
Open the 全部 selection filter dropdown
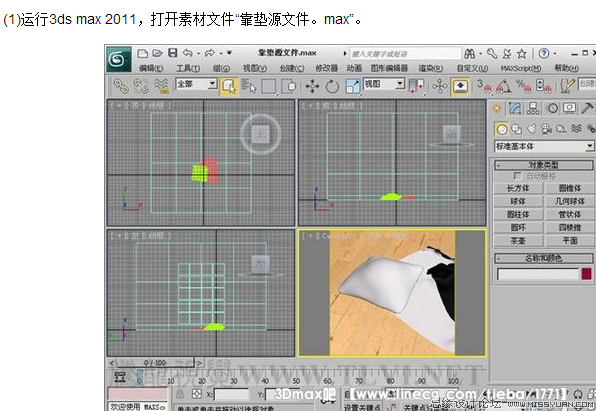tap(196, 84)
